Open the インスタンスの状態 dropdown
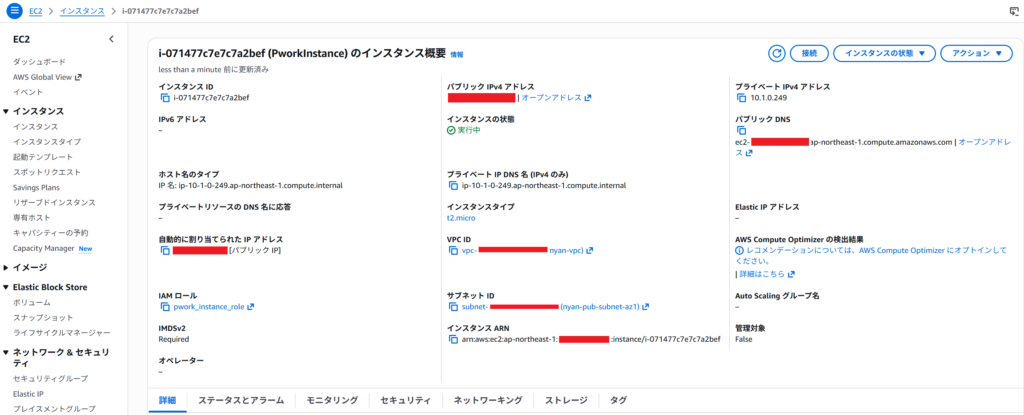 click(x=884, y=53)
